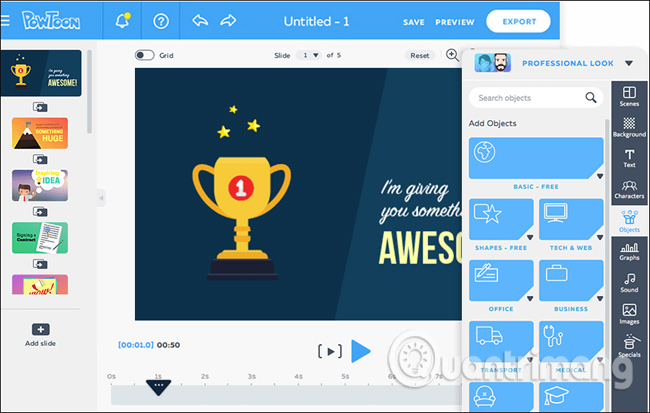This screenshot has height=413, width=650.
Task: Click the play current slide bracket button
Action: [x=330, y=351]
